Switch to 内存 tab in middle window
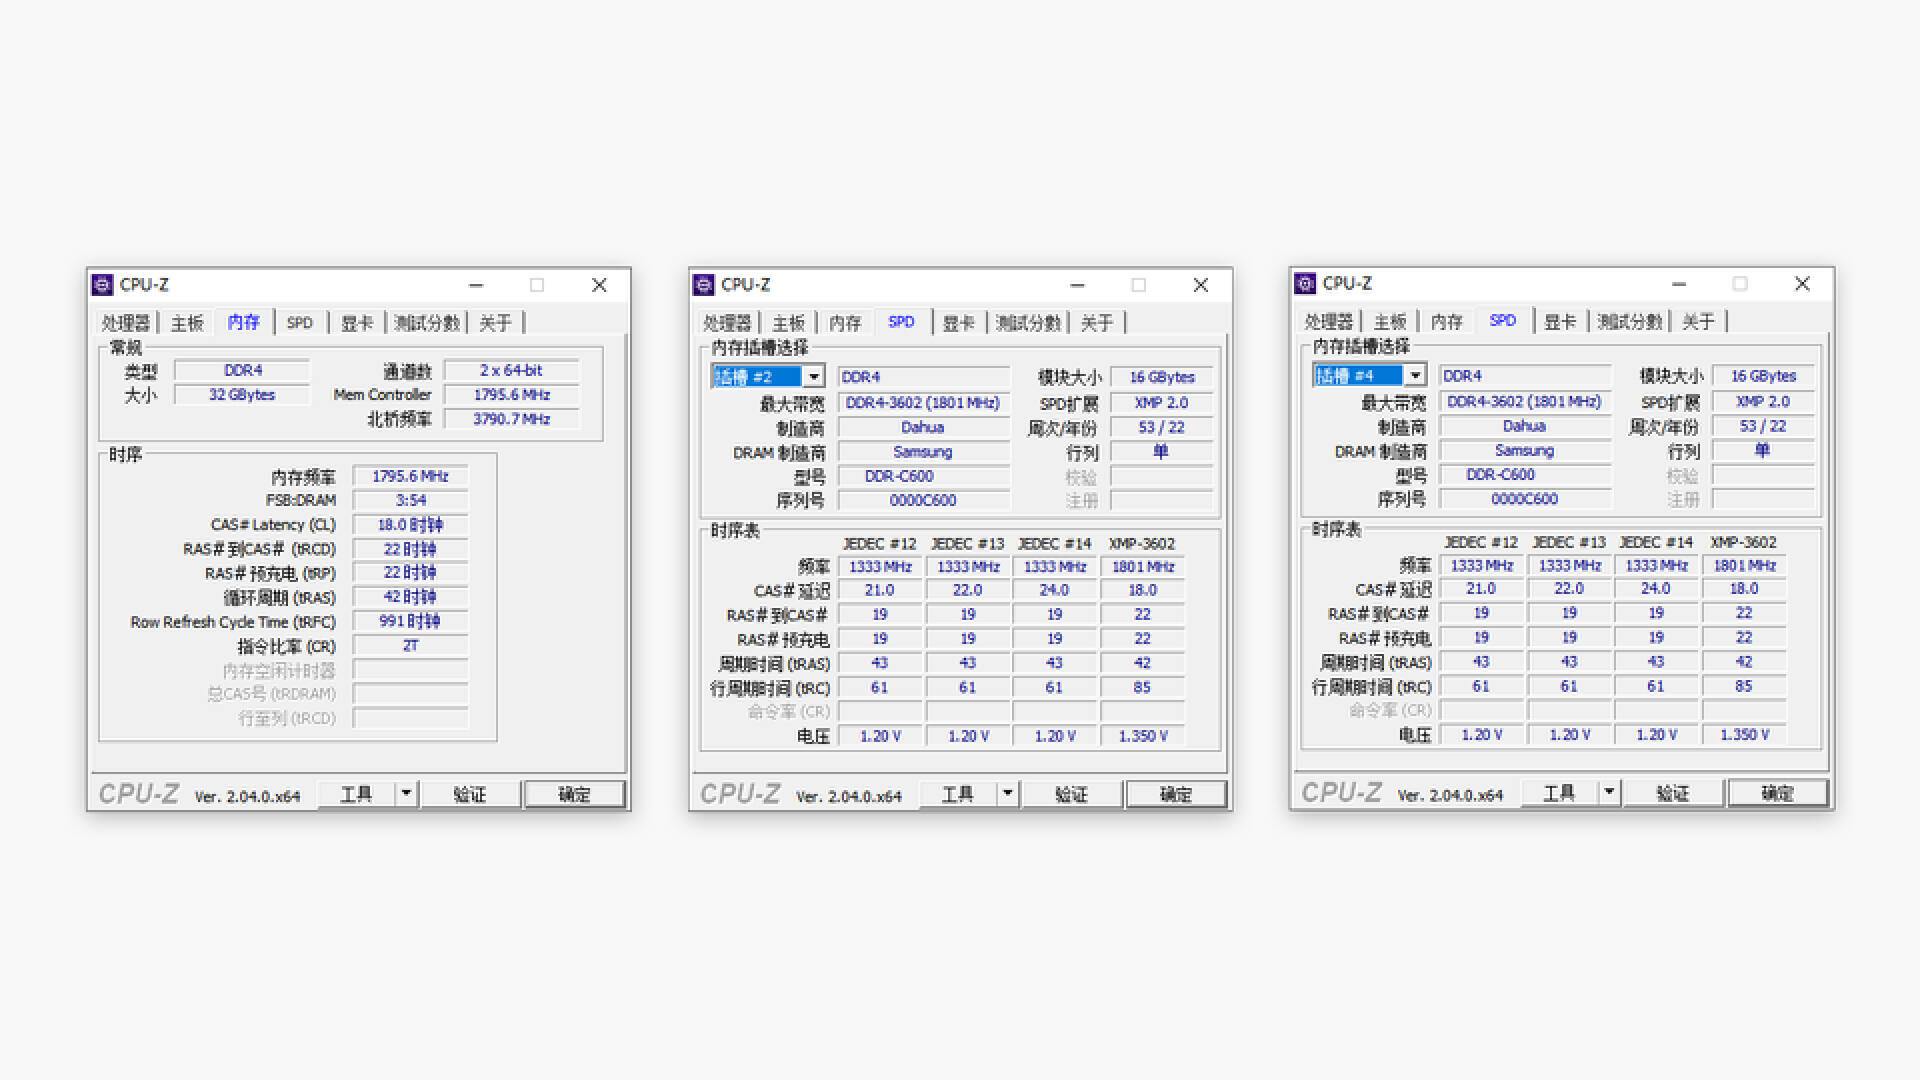This screenshot has height=1080, width=1920. pyautogui.click(x=845, y=323)
